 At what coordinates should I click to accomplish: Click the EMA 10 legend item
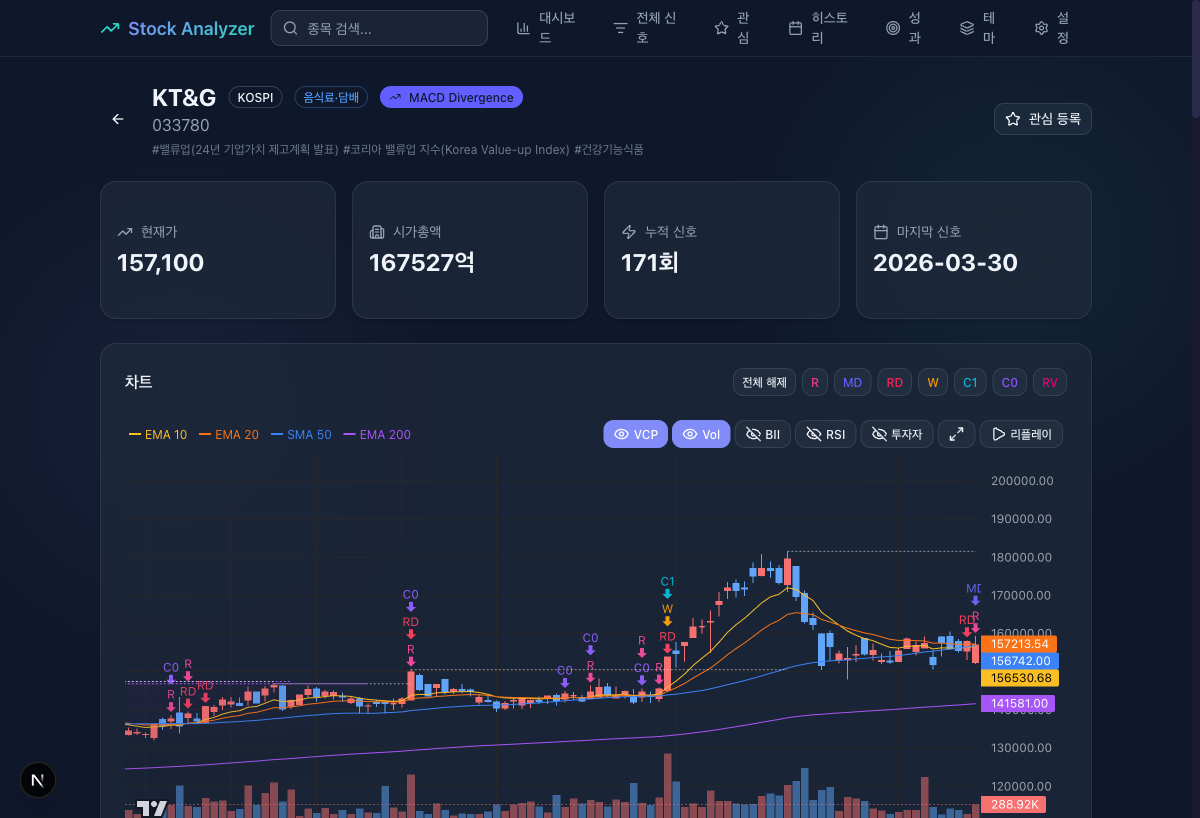[158, 435]
